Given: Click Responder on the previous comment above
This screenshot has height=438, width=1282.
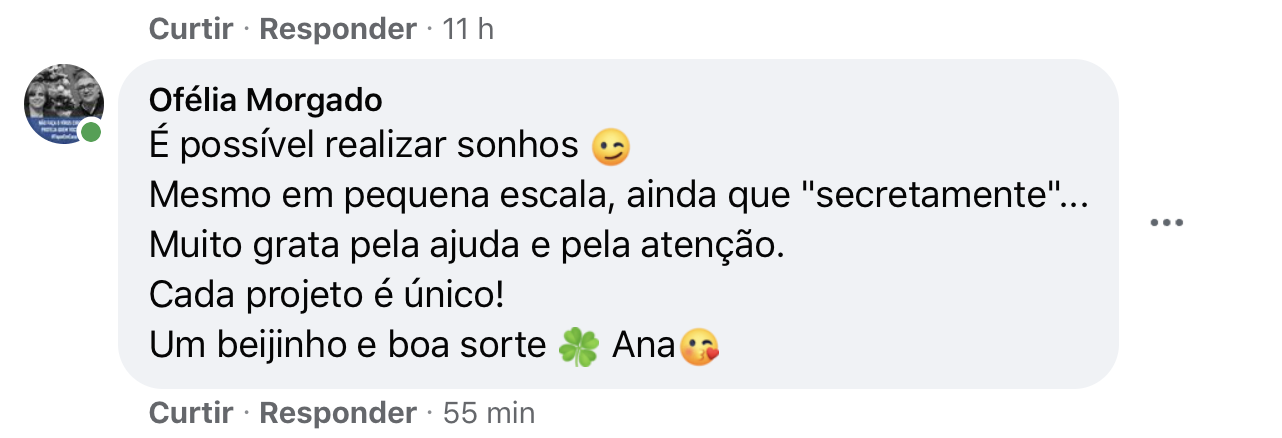Looking at the screenshot, I should 337,29.
